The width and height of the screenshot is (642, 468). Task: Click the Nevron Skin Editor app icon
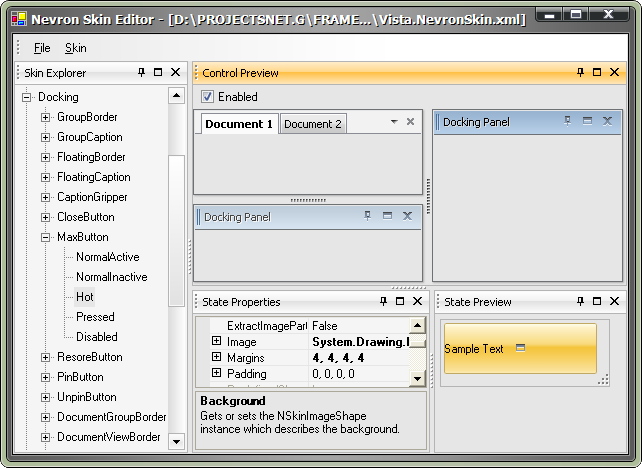(19, 19)
